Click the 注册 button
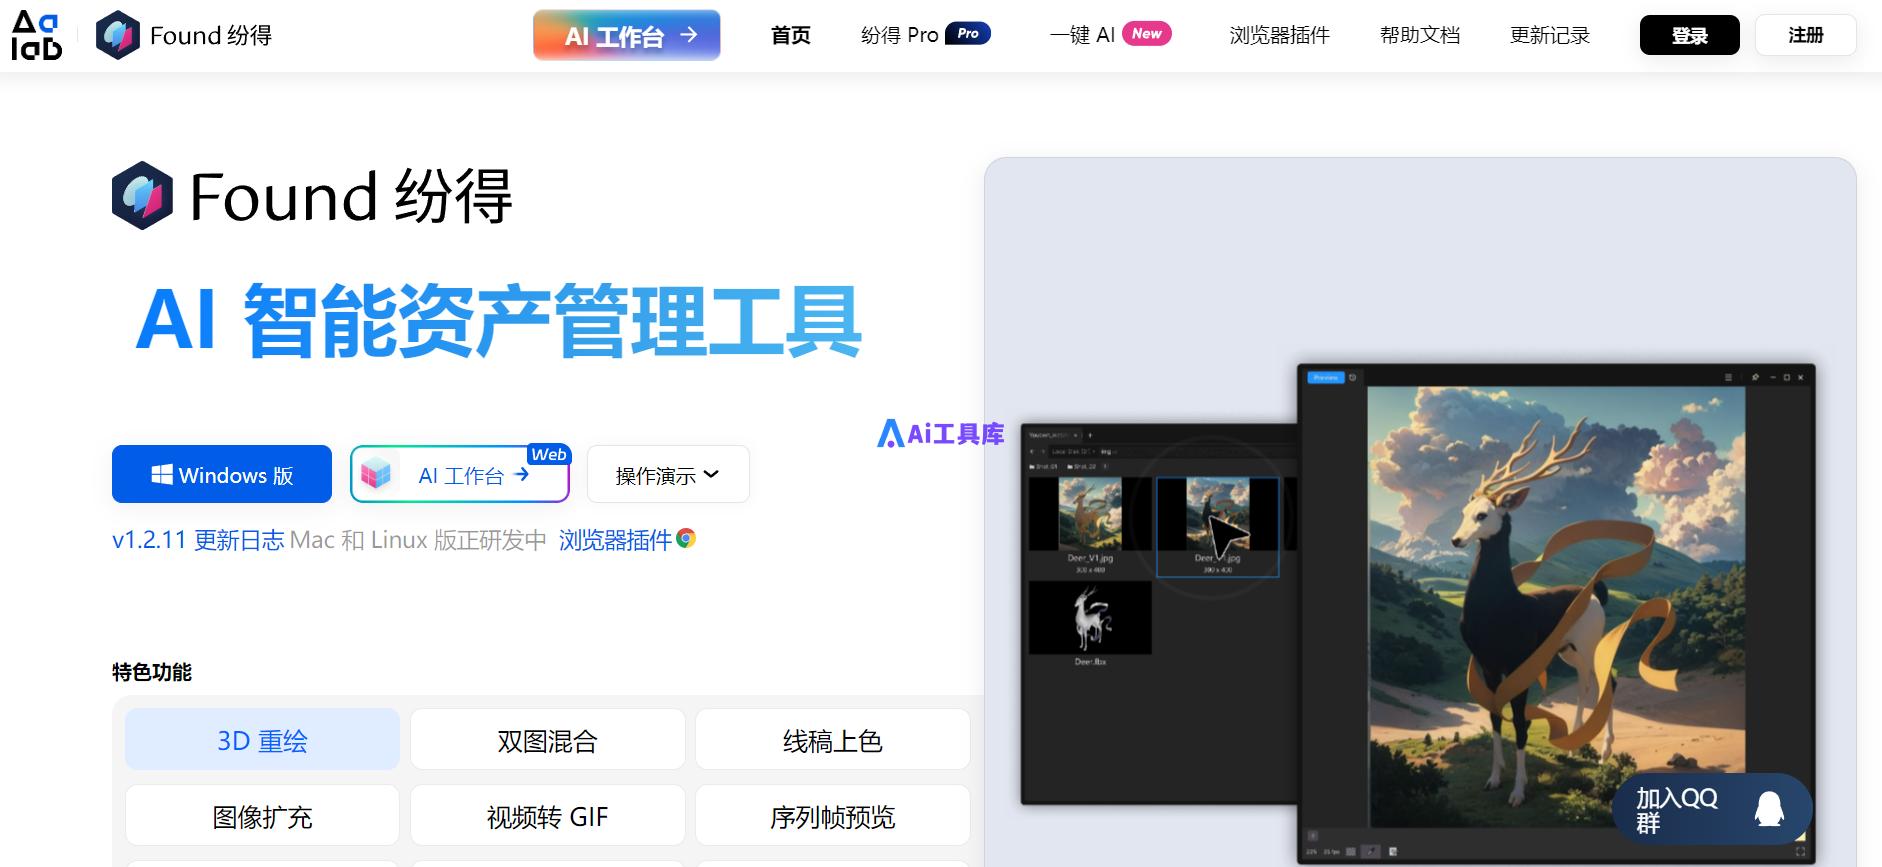The height and width of the screenshot is (867, 1882). pyautogui.click(x=1806, y=36)
